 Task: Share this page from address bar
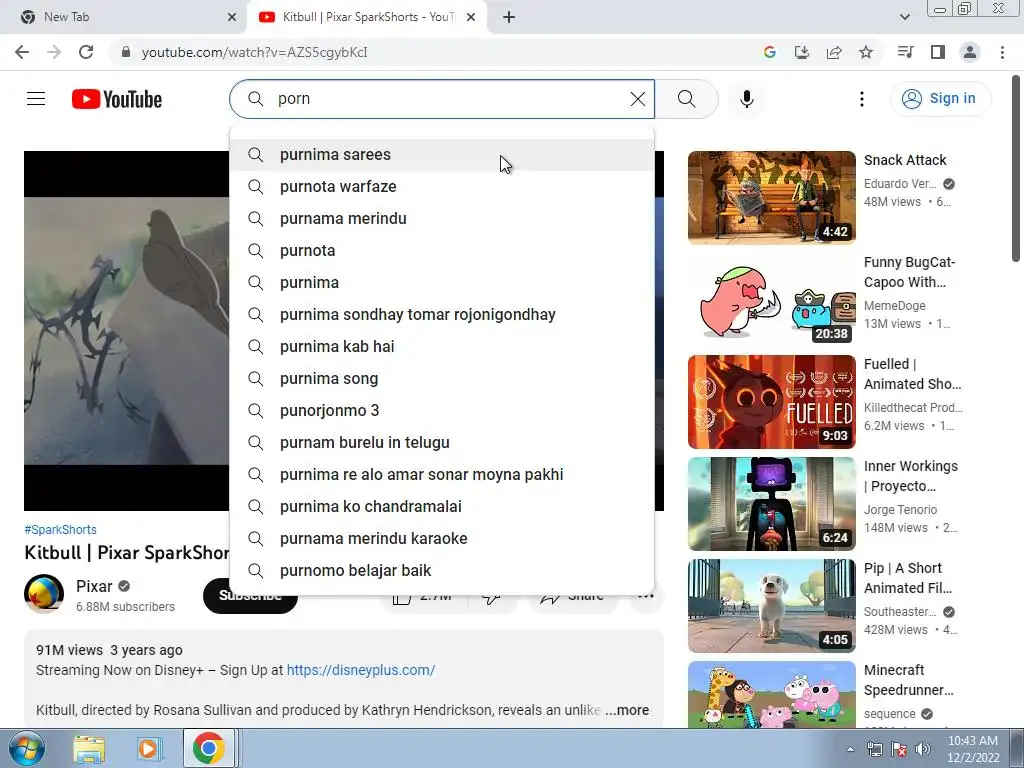[x=834, y=52]
